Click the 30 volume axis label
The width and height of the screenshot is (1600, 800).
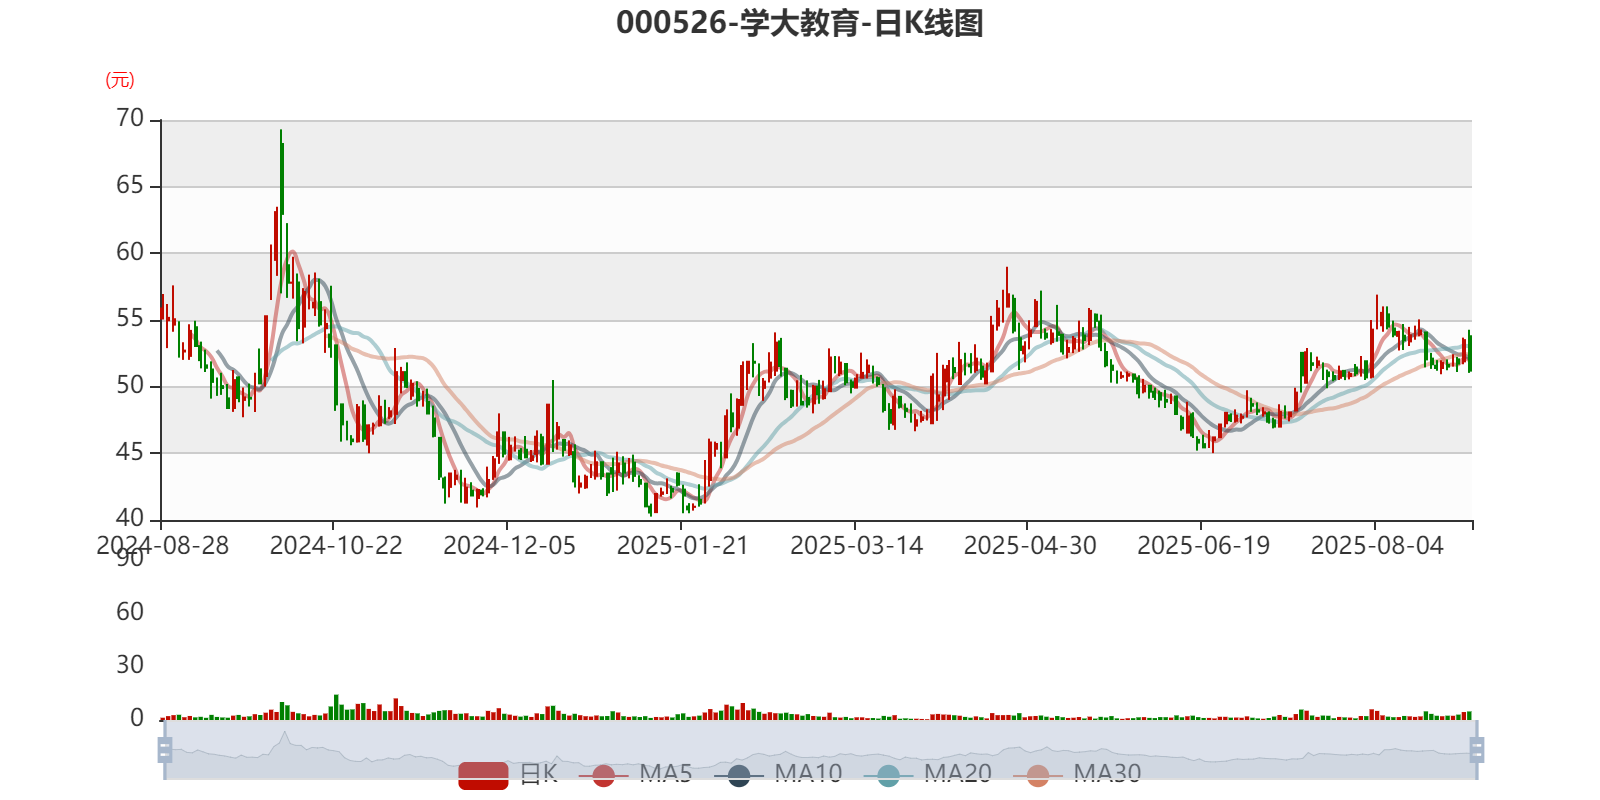pyautogui.click(x=130, y=665)
